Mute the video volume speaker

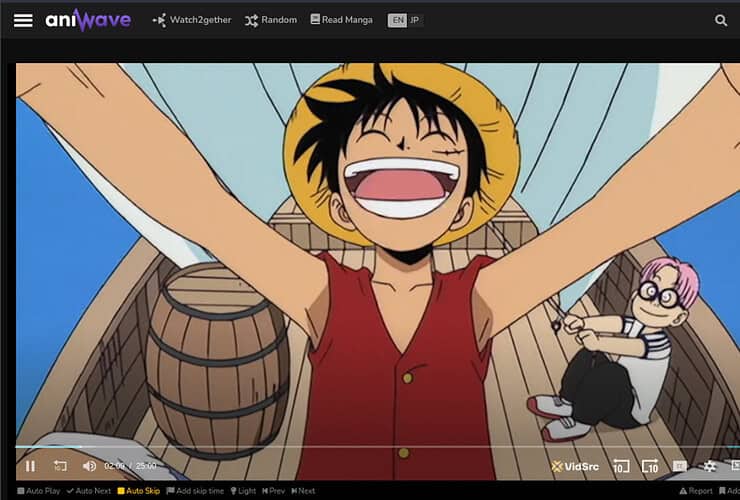(89, 466)
